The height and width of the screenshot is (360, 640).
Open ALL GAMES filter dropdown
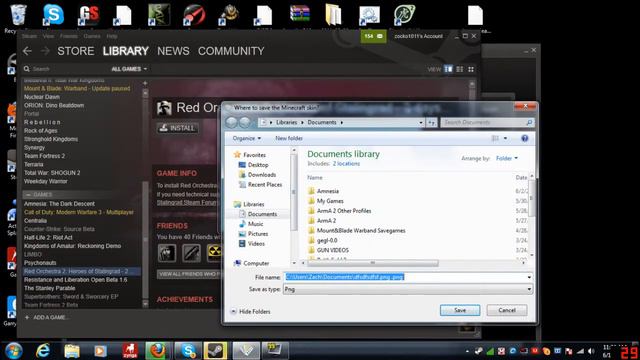tap(129, 69)
